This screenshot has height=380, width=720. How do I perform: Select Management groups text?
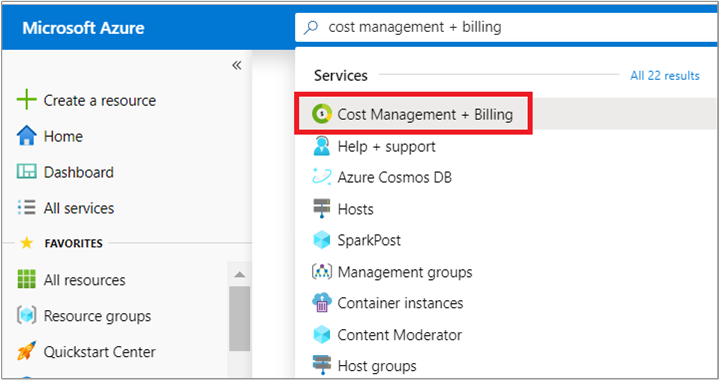click(405, 272)
